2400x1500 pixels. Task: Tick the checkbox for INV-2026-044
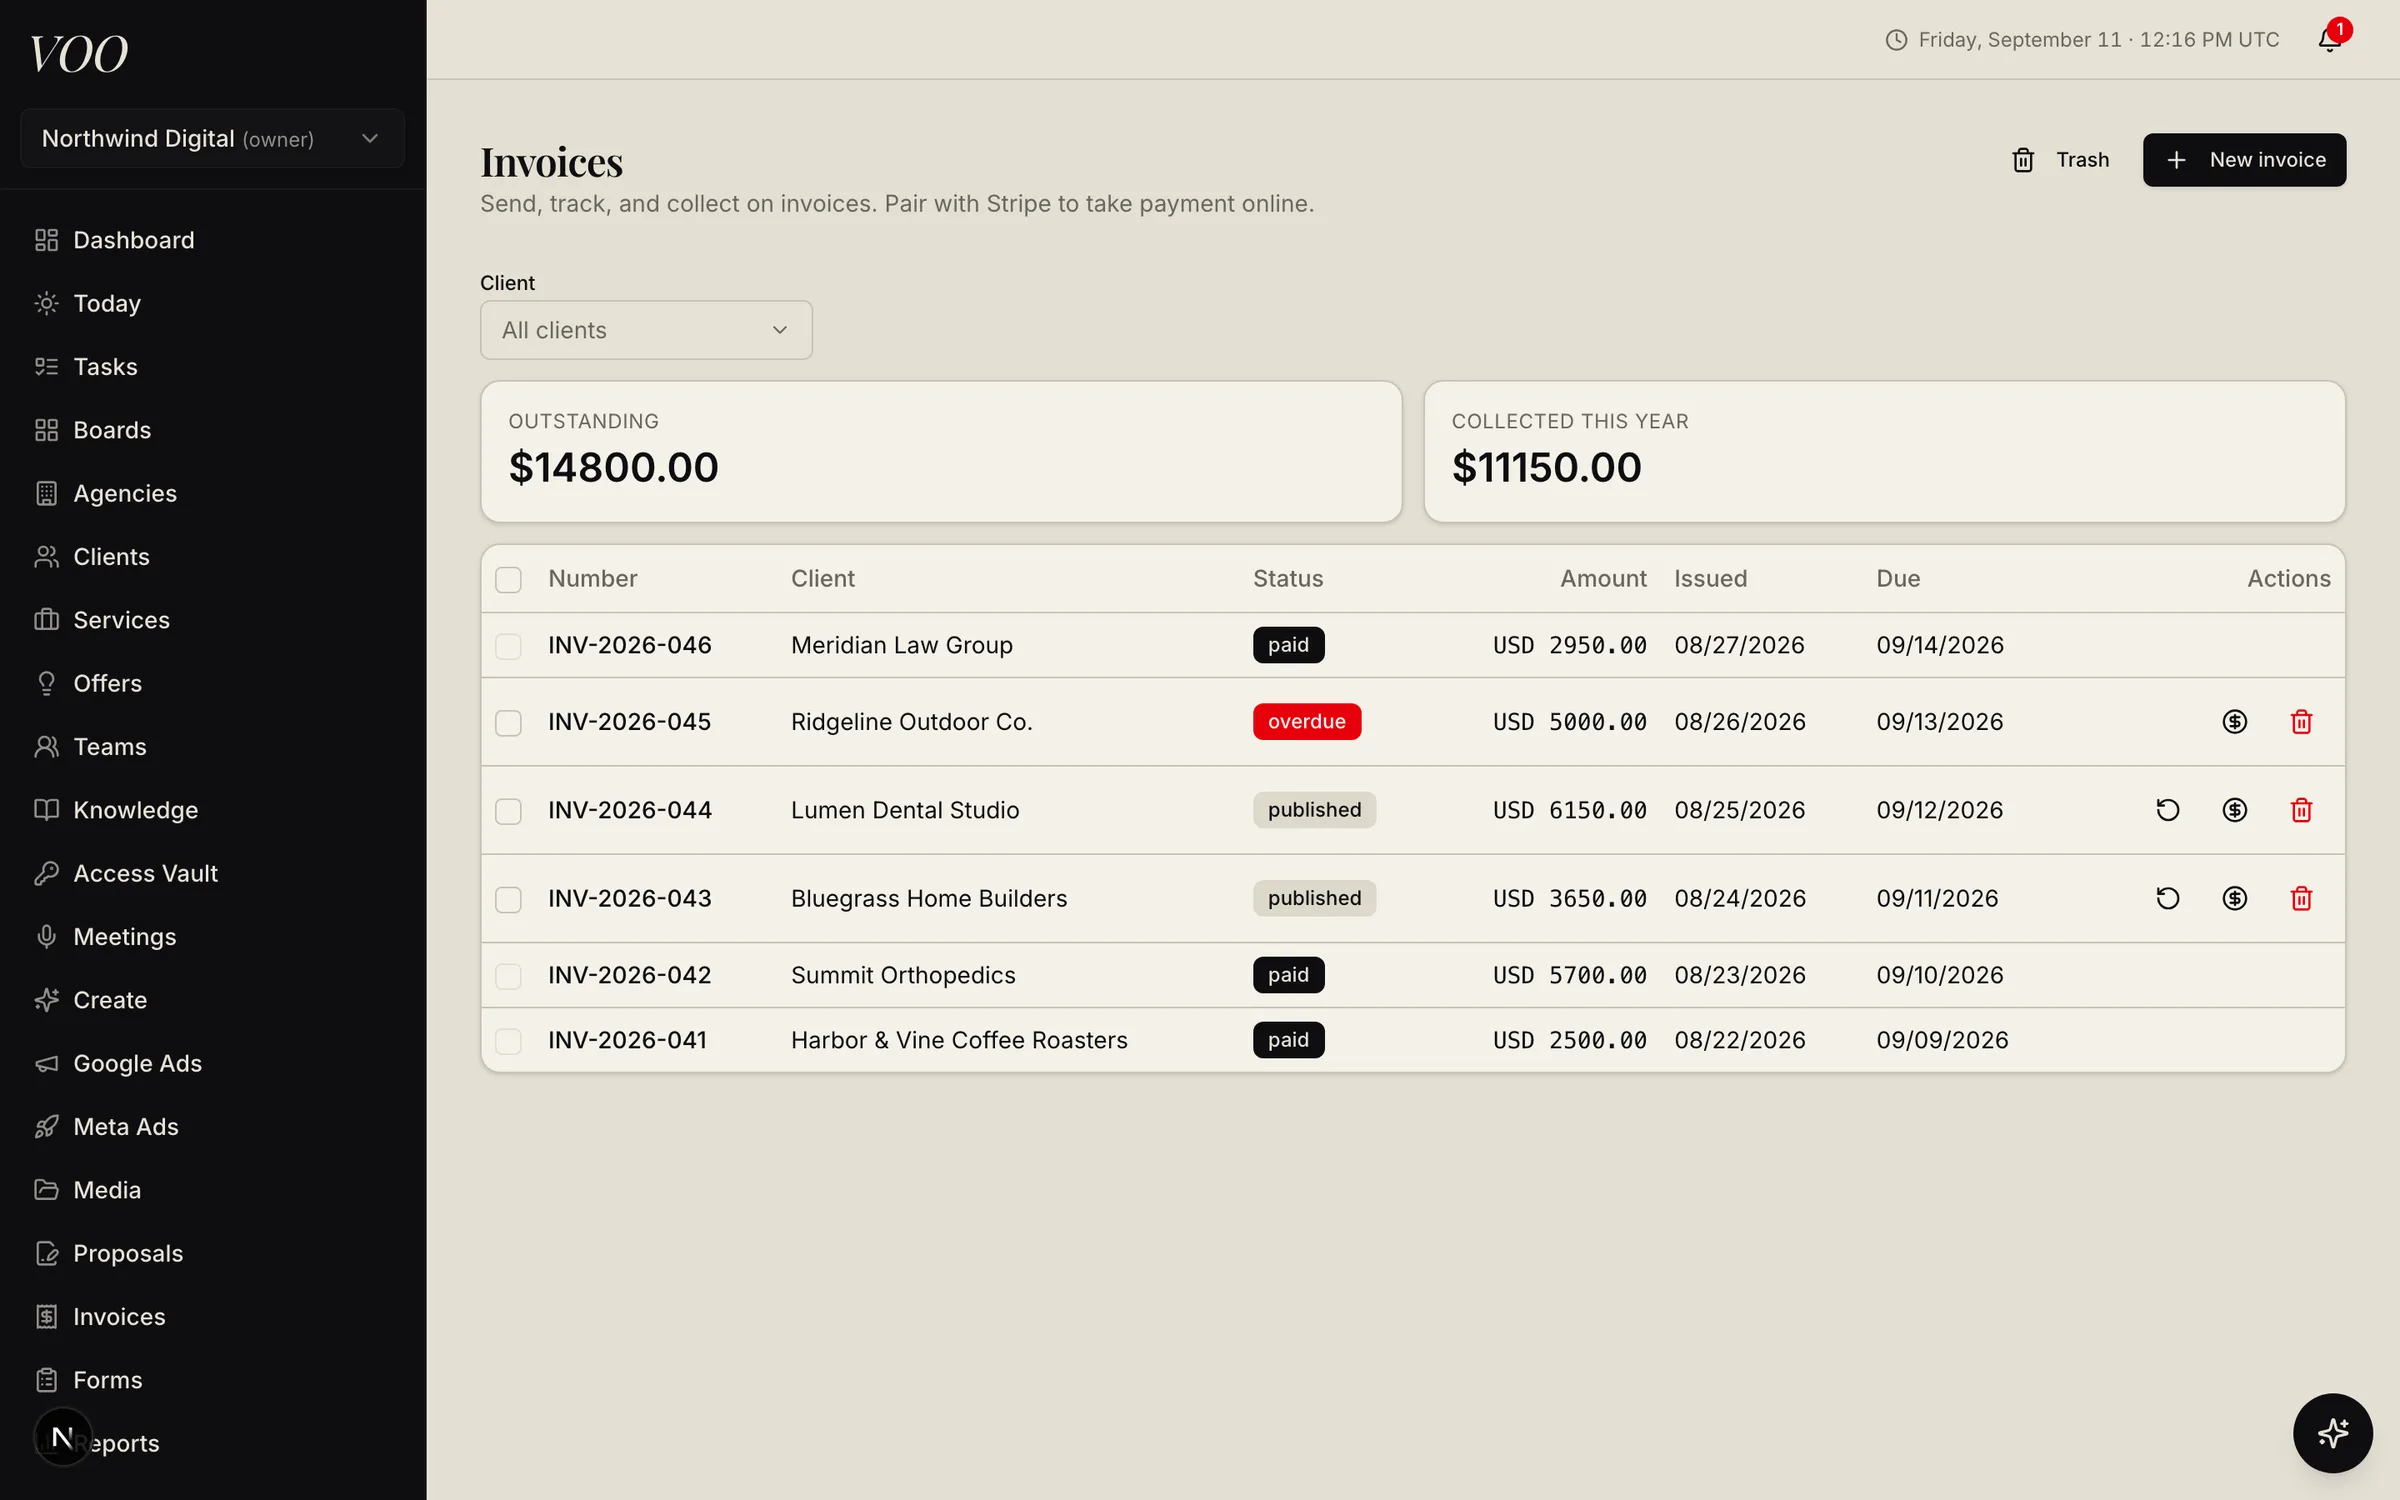pos(508,811)
